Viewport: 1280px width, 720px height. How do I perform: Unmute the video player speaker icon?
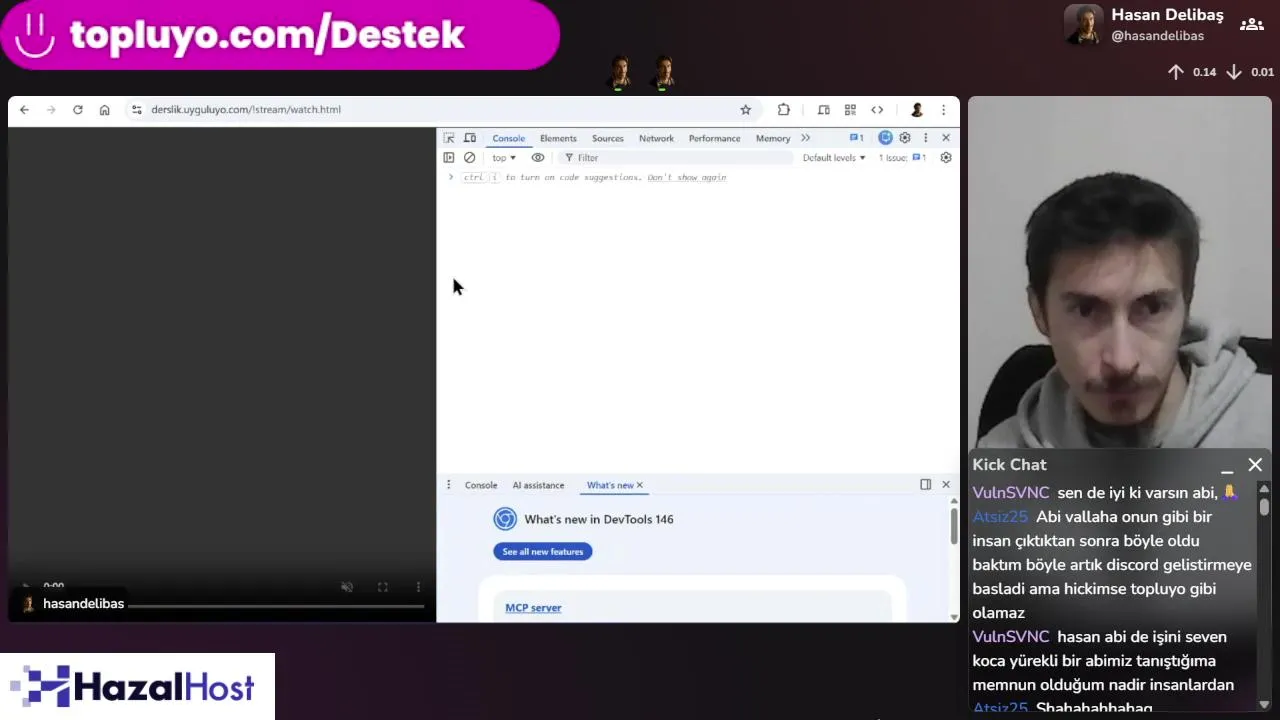(x=347, y=587)
